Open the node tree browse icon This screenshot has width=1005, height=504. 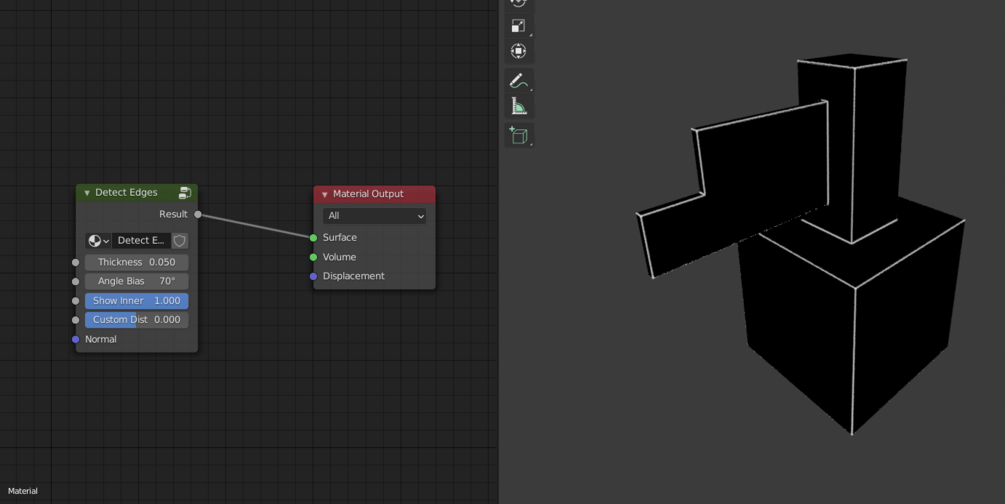98,240
